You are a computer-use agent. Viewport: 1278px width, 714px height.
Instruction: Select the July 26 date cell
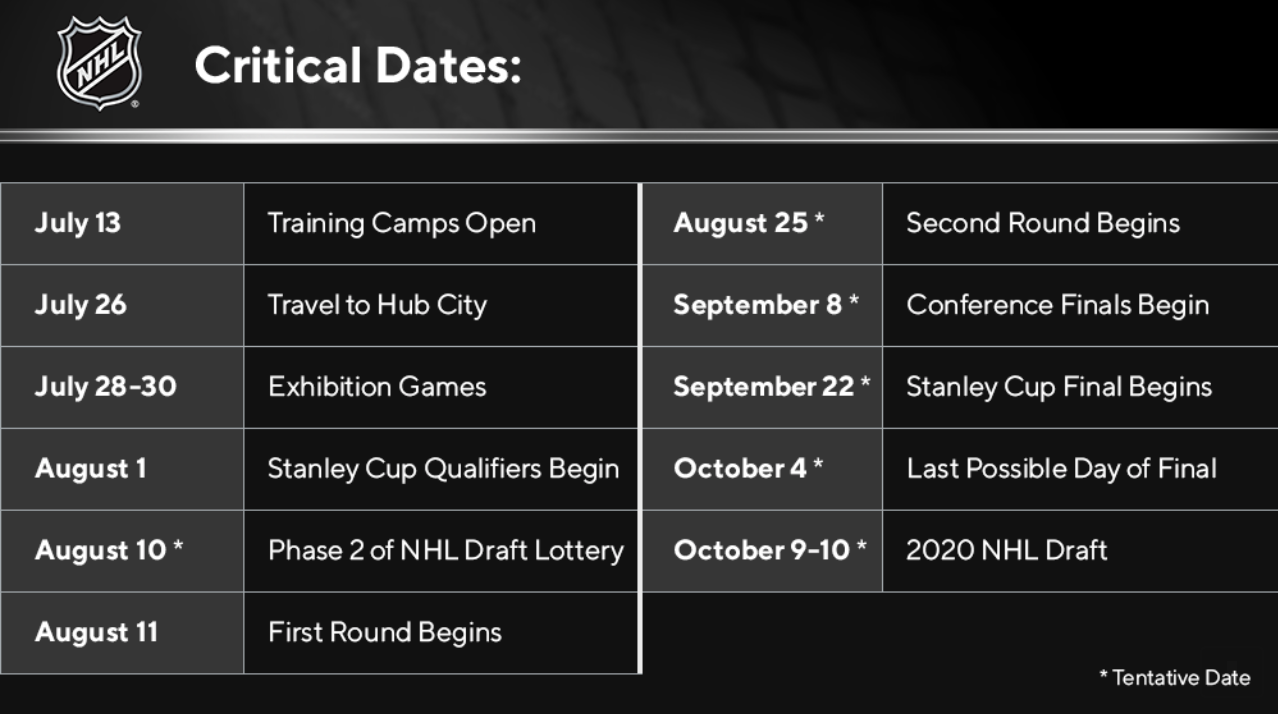121,305
